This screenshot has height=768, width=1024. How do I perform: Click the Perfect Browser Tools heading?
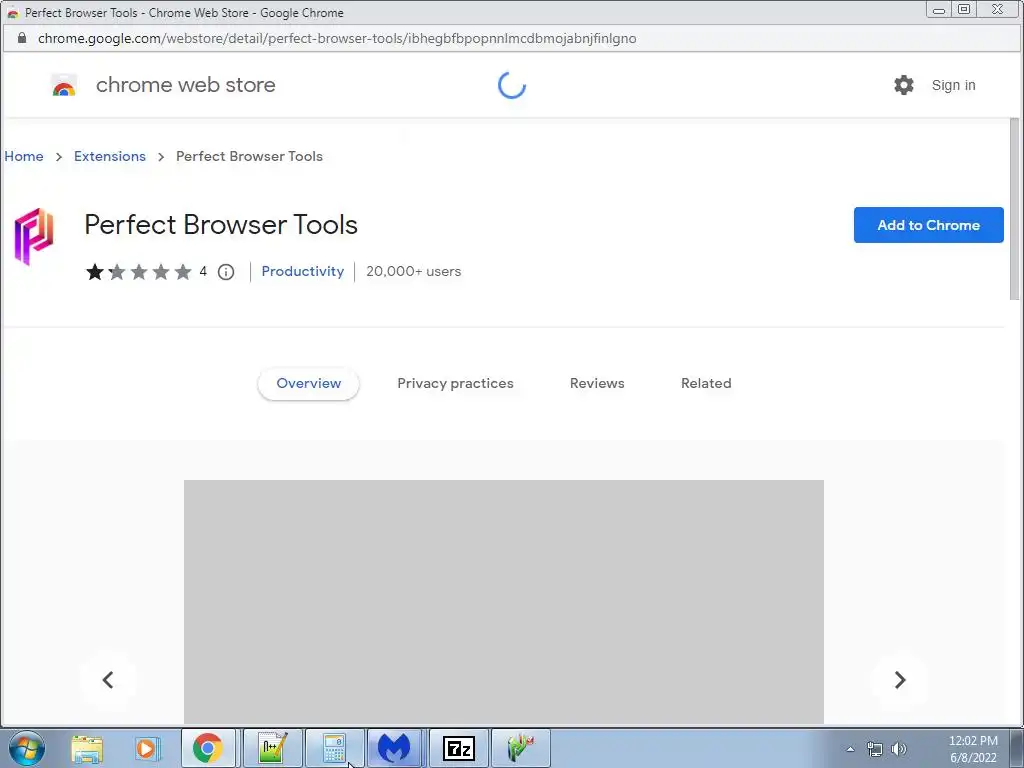pyautogui.click(x=221, y=225)
